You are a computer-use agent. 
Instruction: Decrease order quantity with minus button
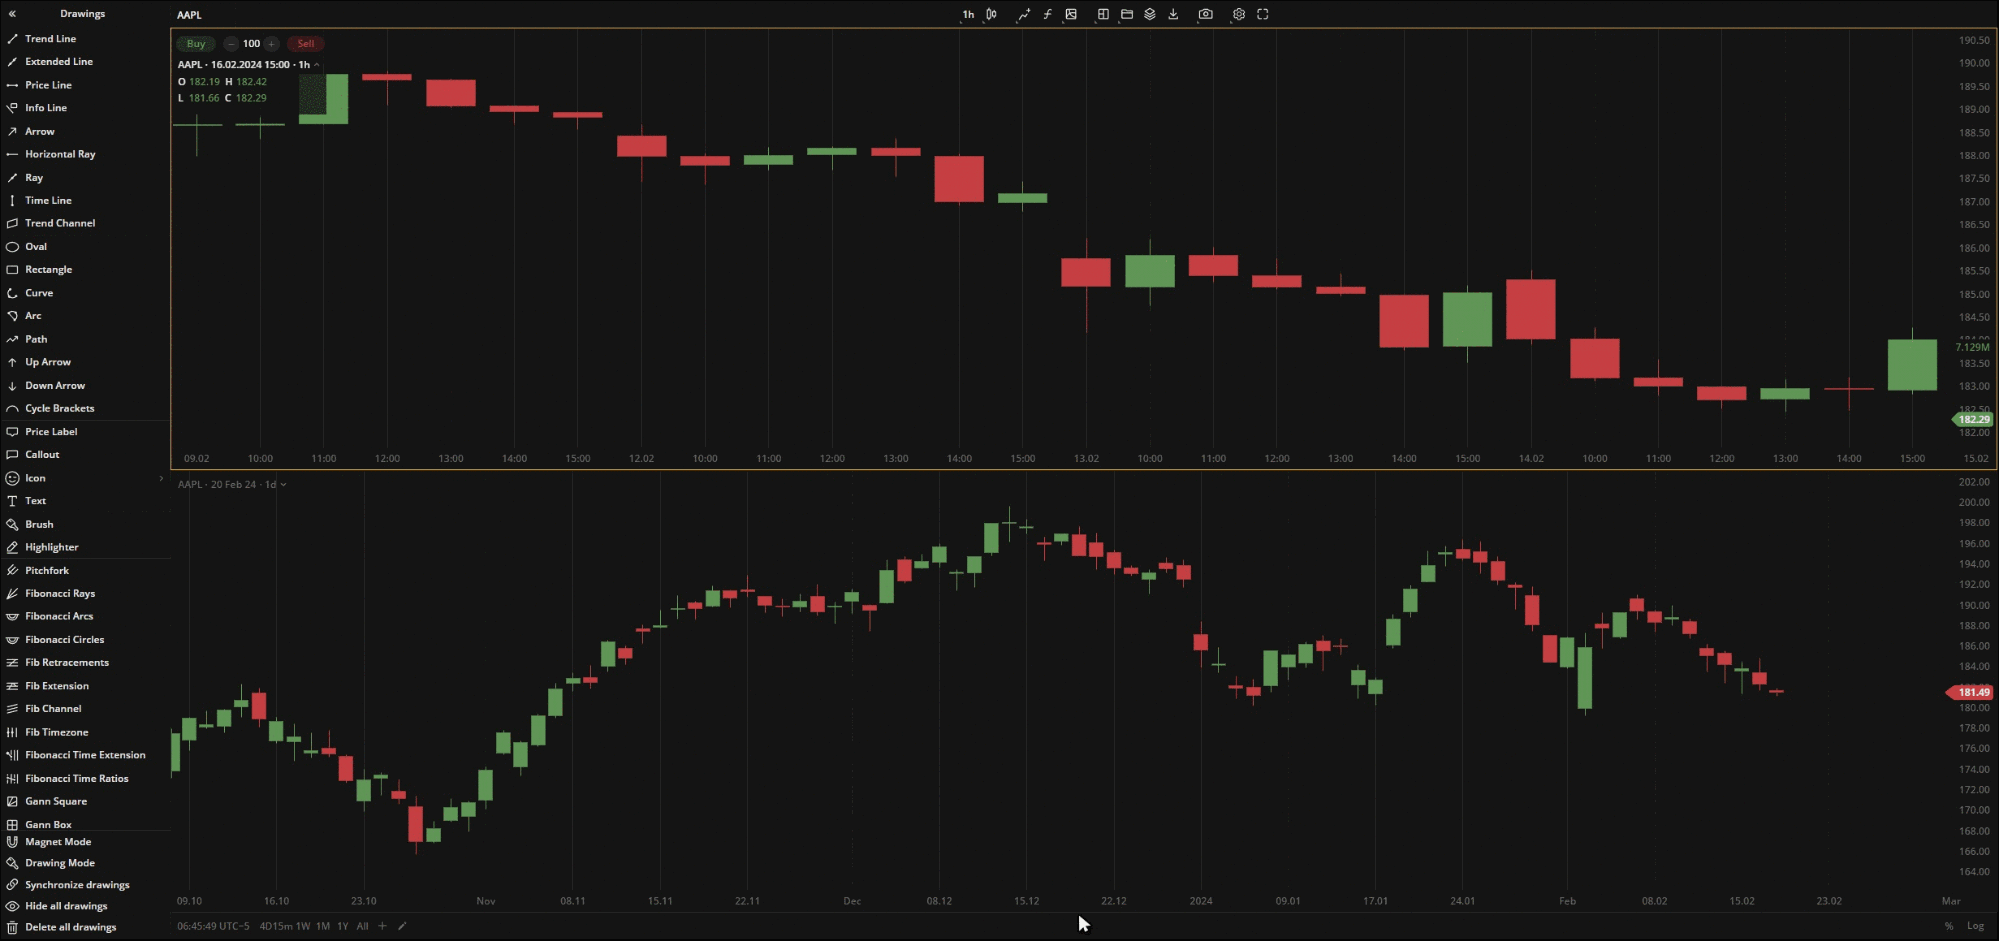231,44
